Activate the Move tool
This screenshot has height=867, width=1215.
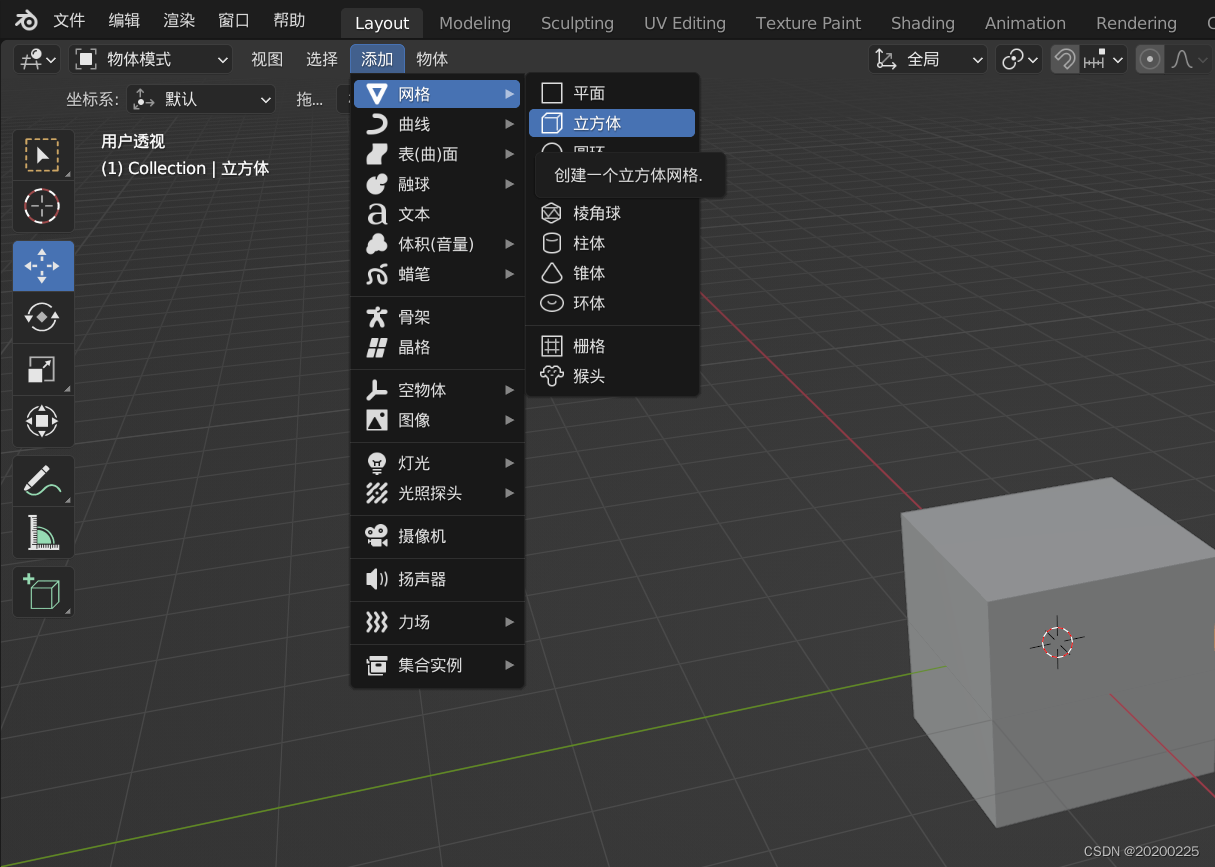tap(42, 266)
